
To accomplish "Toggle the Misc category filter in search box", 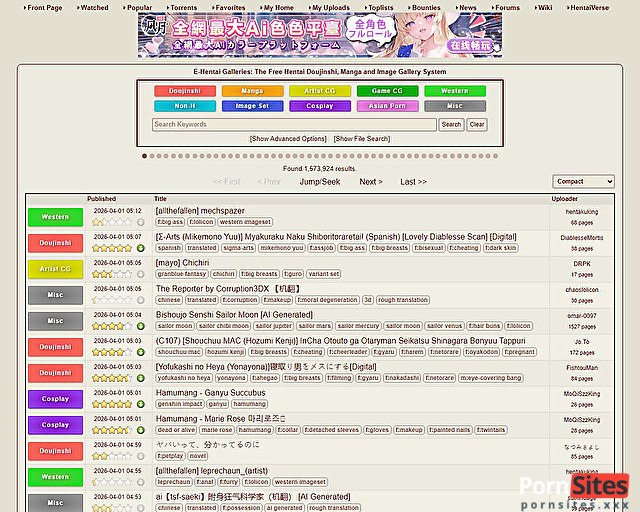I will 455,106.
